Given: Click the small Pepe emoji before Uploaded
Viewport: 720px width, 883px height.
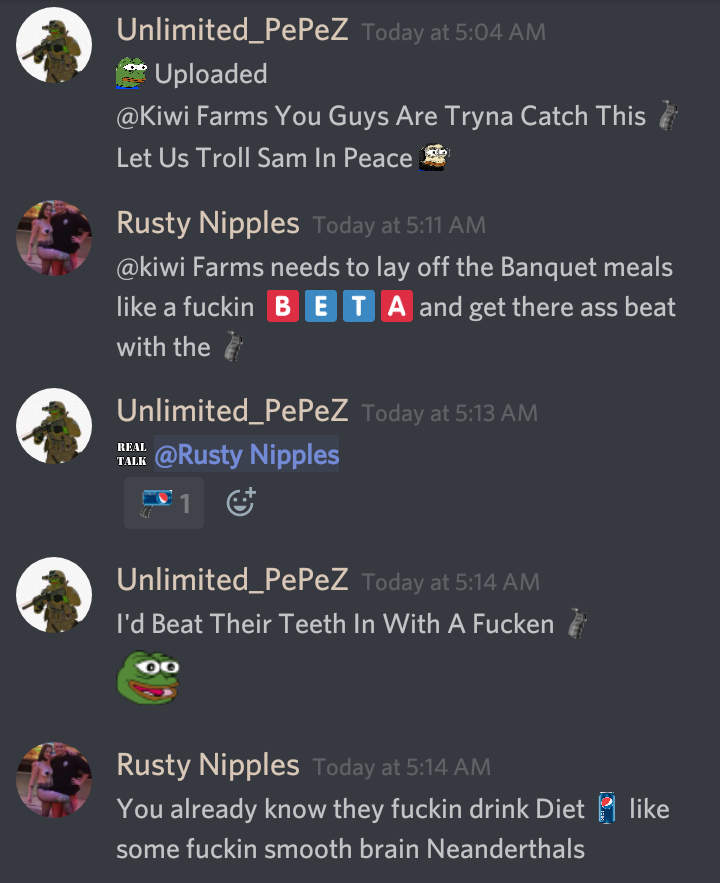Looking at the screenshot, I should coord(132,73).
